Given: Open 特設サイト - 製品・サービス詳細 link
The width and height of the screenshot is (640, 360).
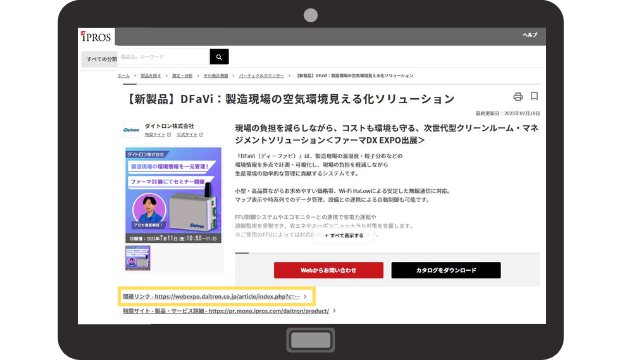Looking at the screenshot, I should (x=229, y=311).
